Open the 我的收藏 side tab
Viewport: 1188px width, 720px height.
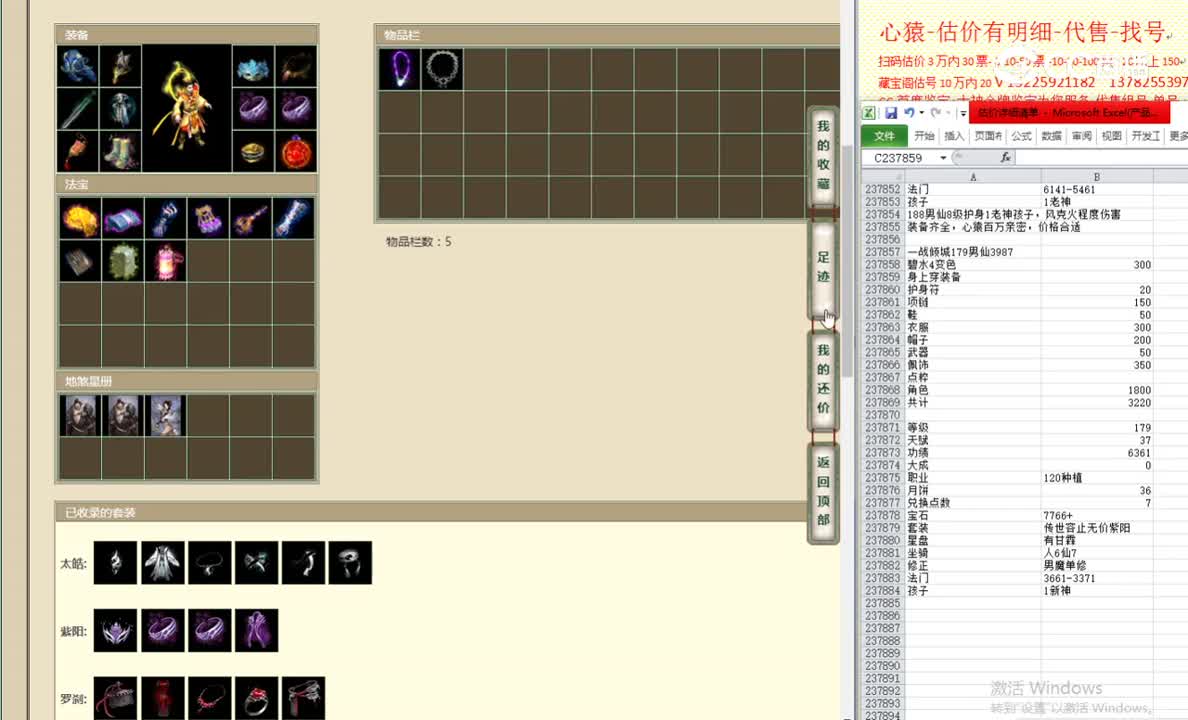824,155
